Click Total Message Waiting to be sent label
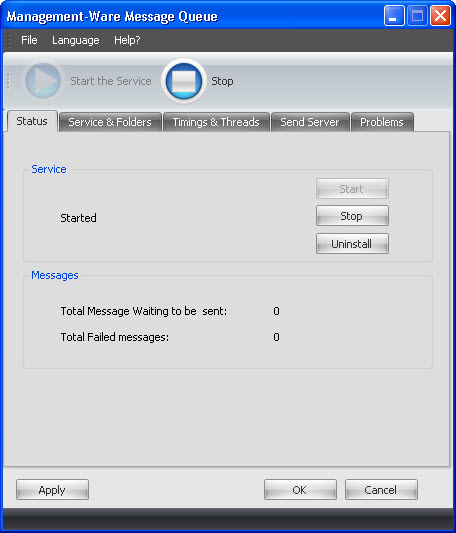This screenshot has width=456, height=533. click(143, 311)
